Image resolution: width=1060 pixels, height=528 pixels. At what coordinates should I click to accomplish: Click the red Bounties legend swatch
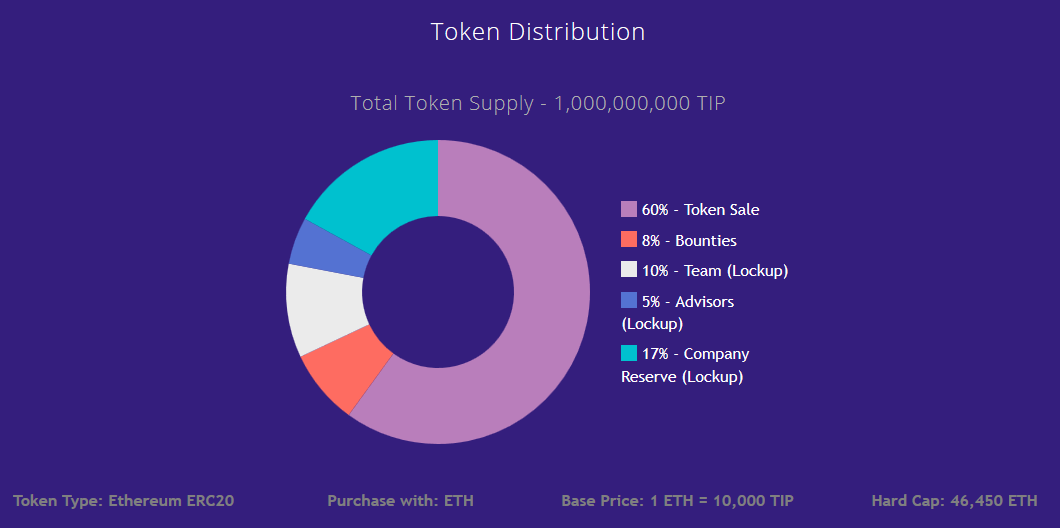click(x=629, y=239)
